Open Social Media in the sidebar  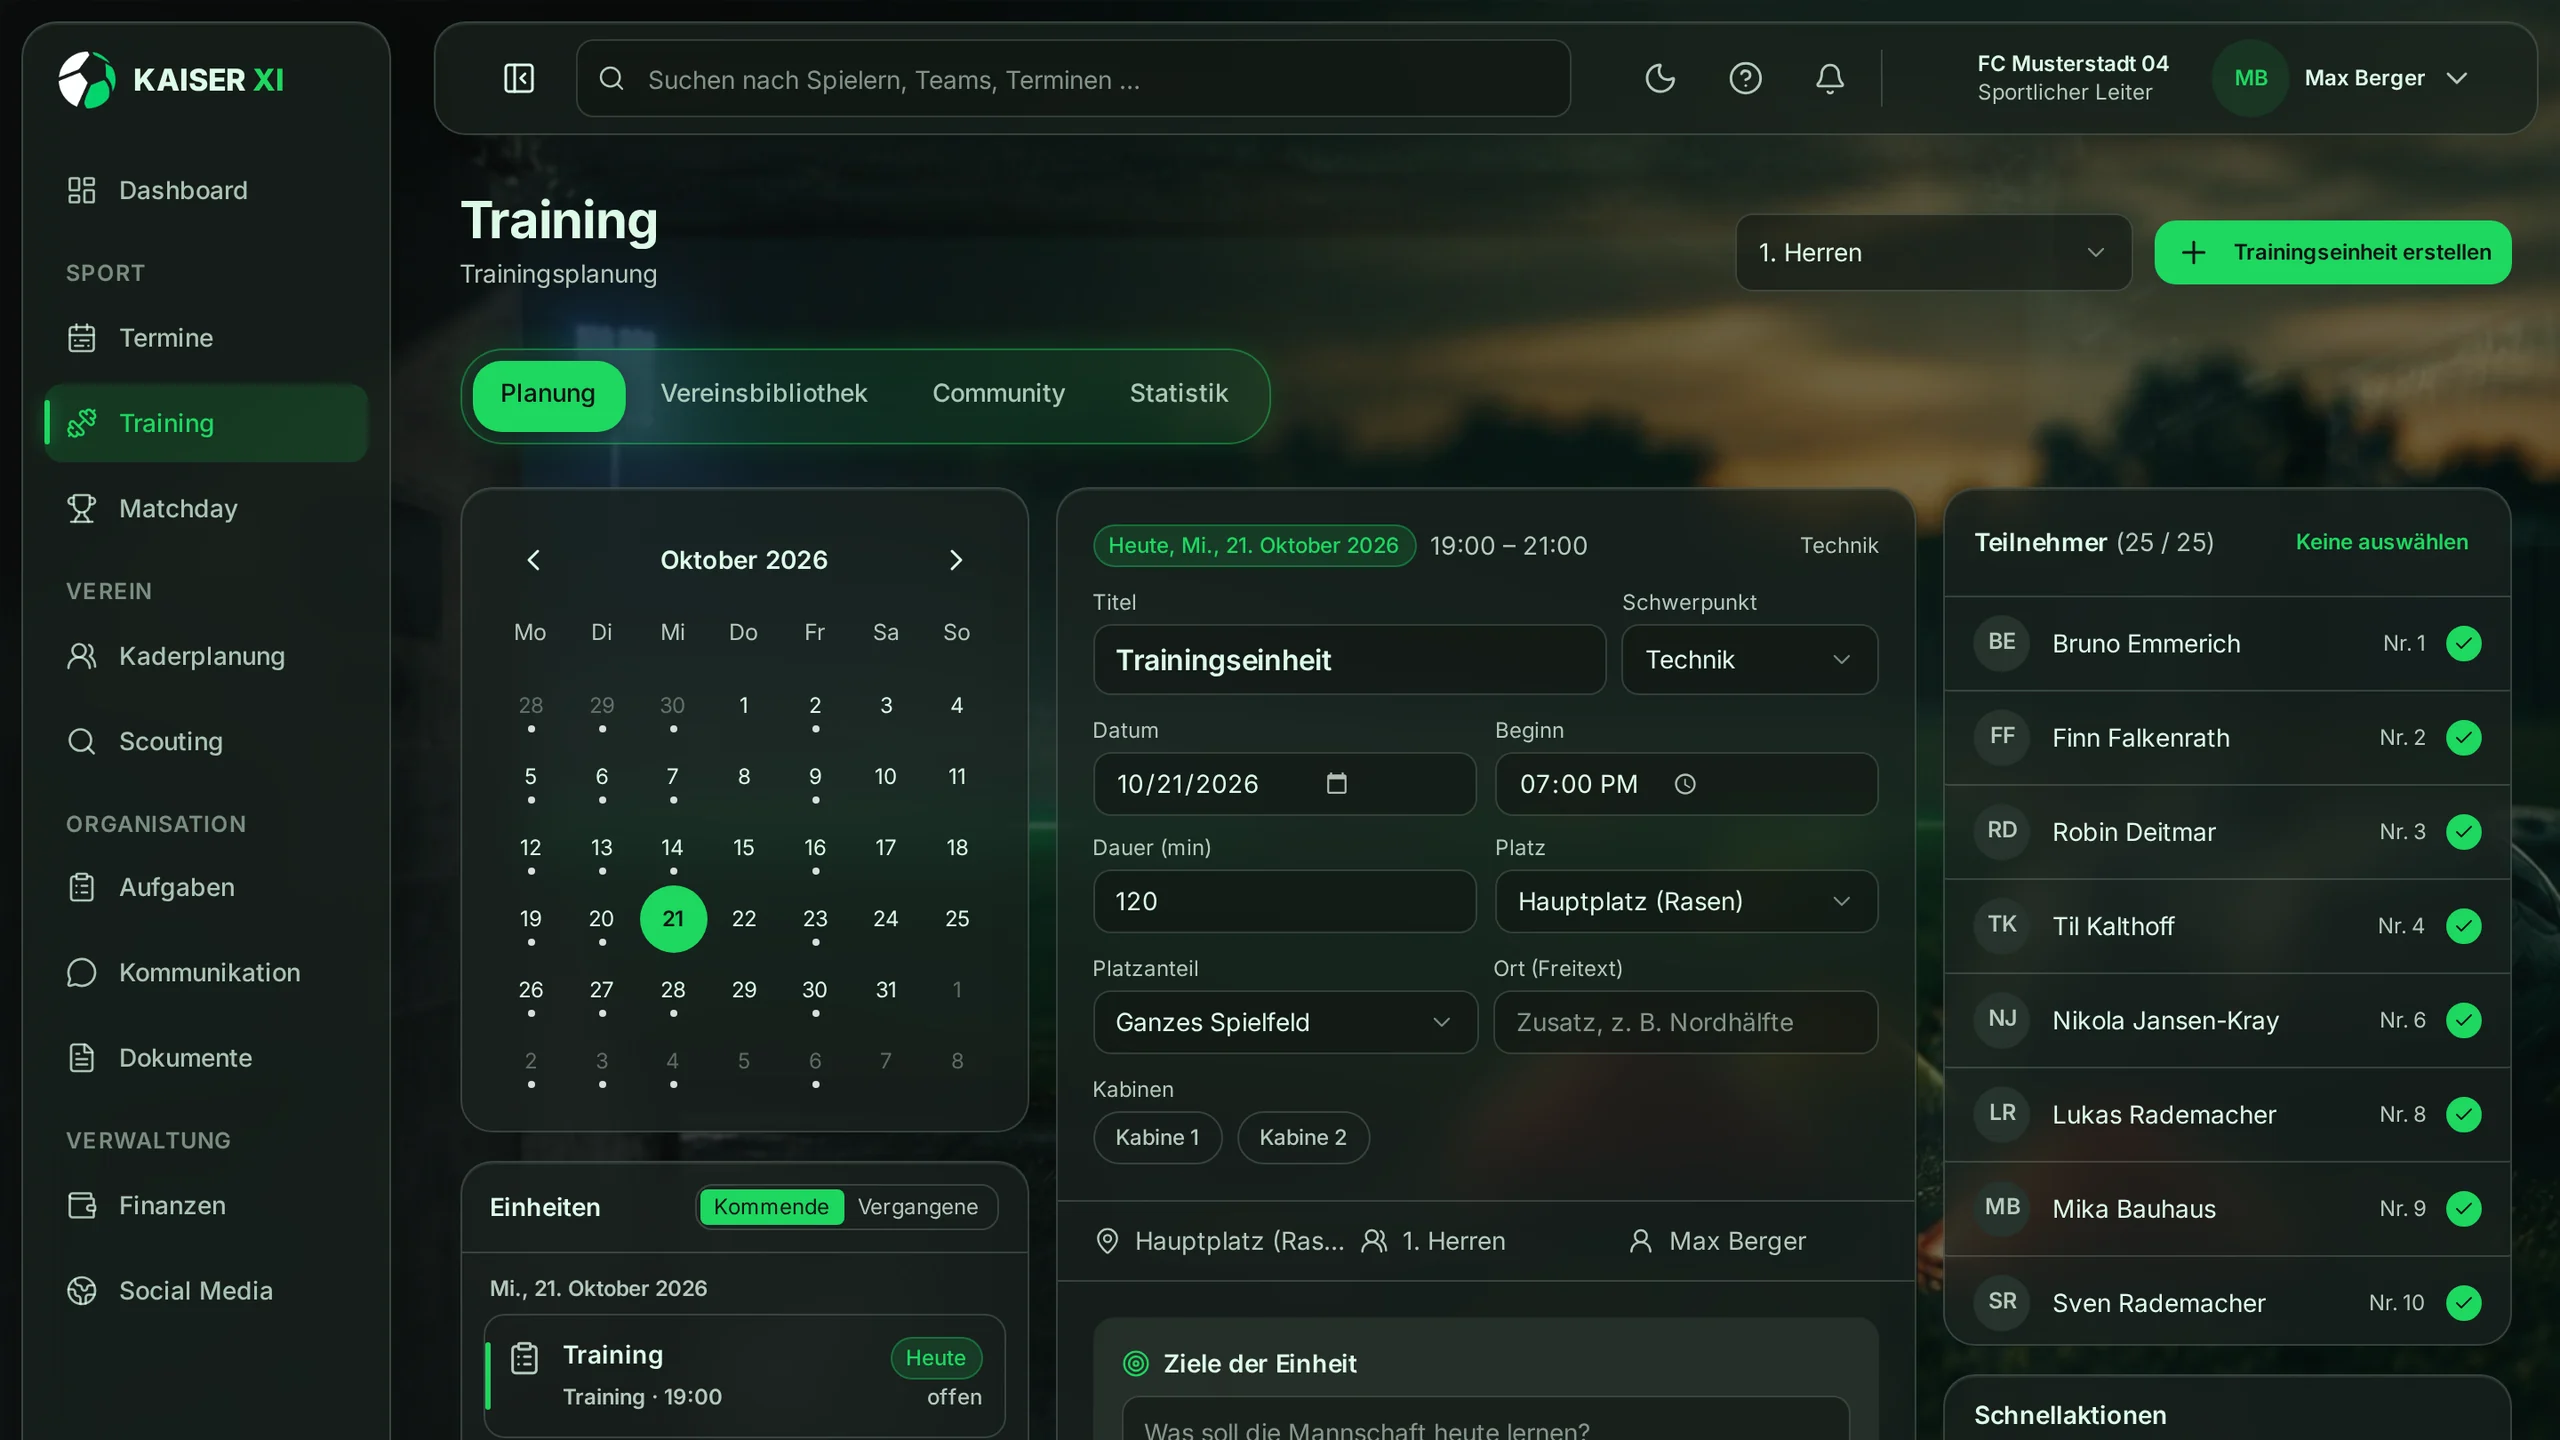click(206, 1290)
